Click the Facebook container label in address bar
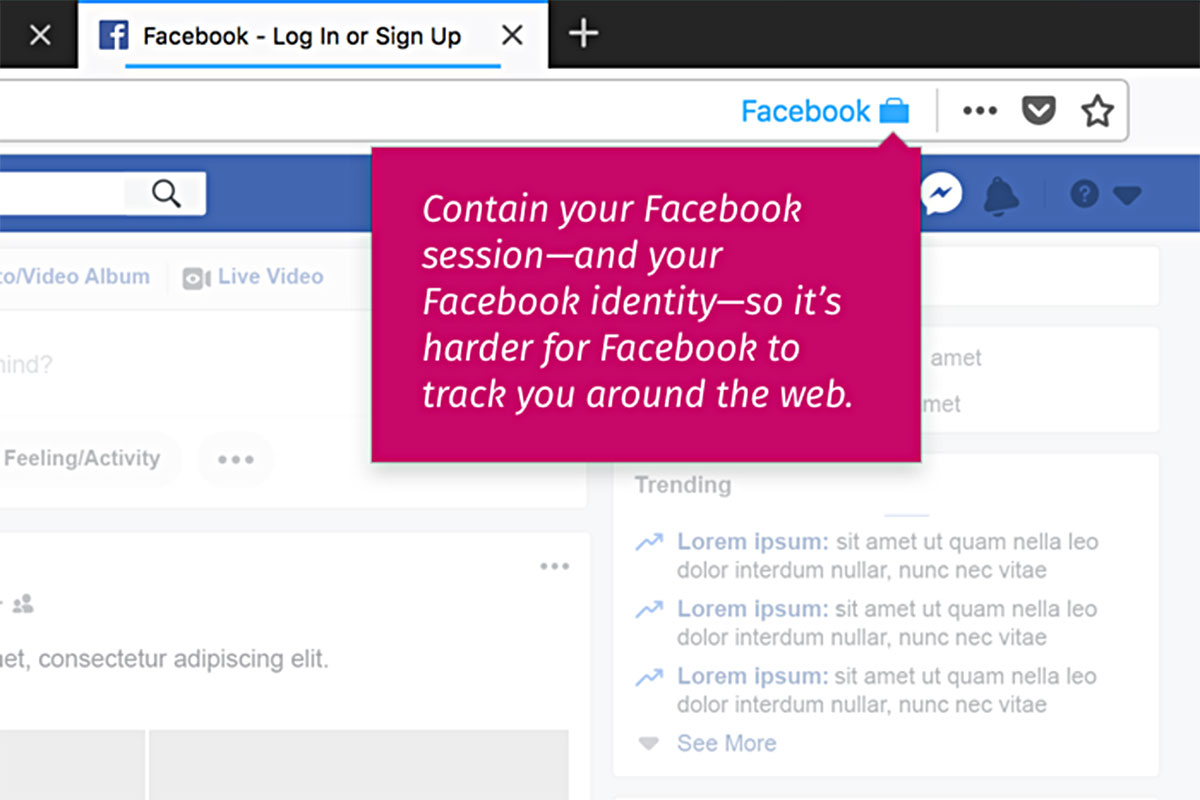Screen dimensions: 1200x800 tap(805, 111)
